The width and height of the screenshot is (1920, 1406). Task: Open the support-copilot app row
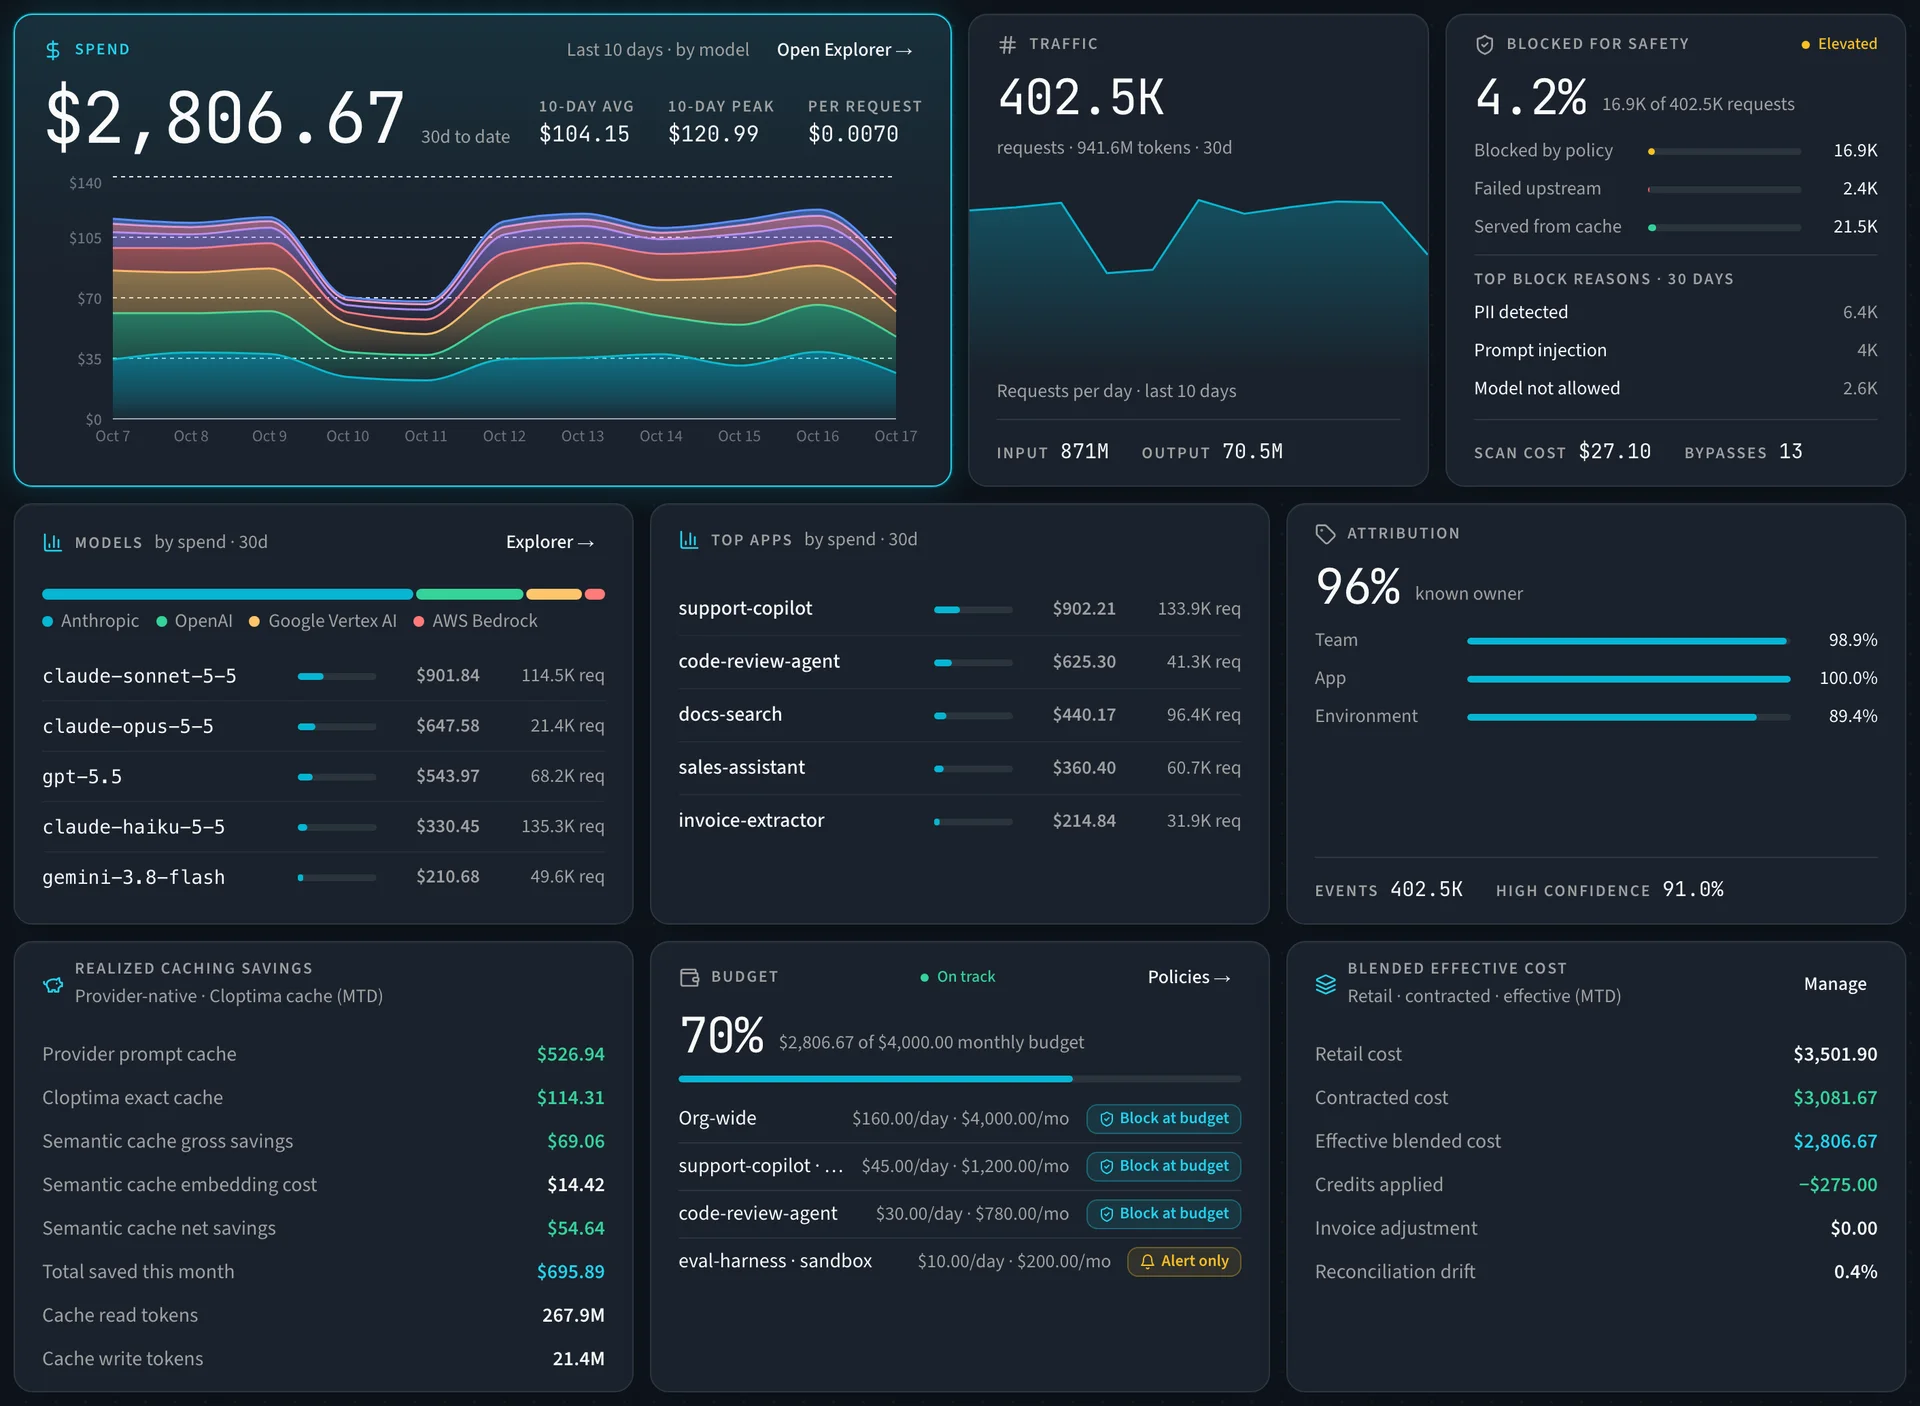[x=959, y=609]
